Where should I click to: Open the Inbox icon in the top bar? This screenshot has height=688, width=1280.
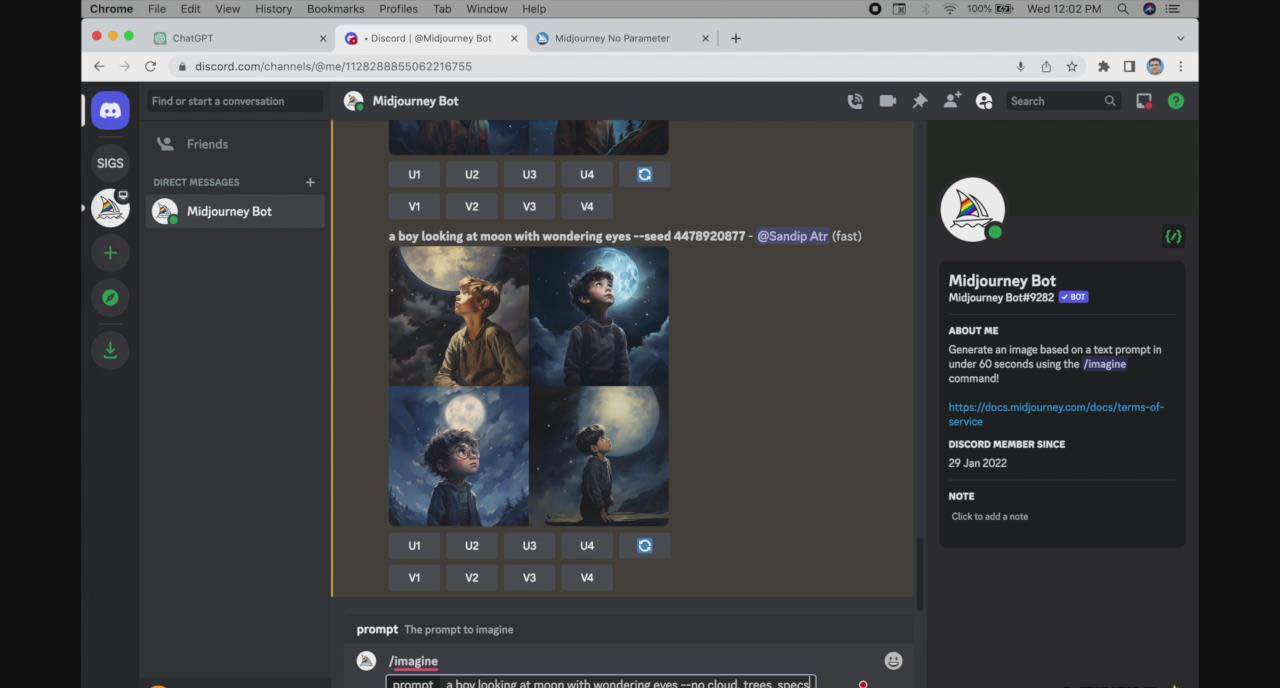click(x=1143, y=101)
